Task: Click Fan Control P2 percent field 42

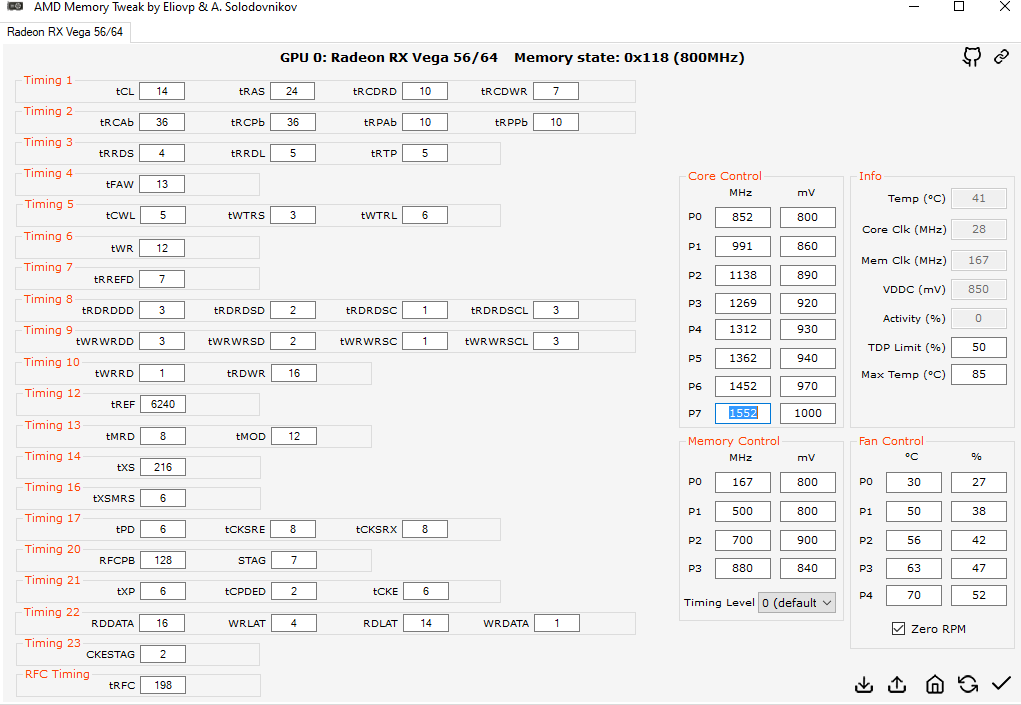Action: tap(979, 540)
